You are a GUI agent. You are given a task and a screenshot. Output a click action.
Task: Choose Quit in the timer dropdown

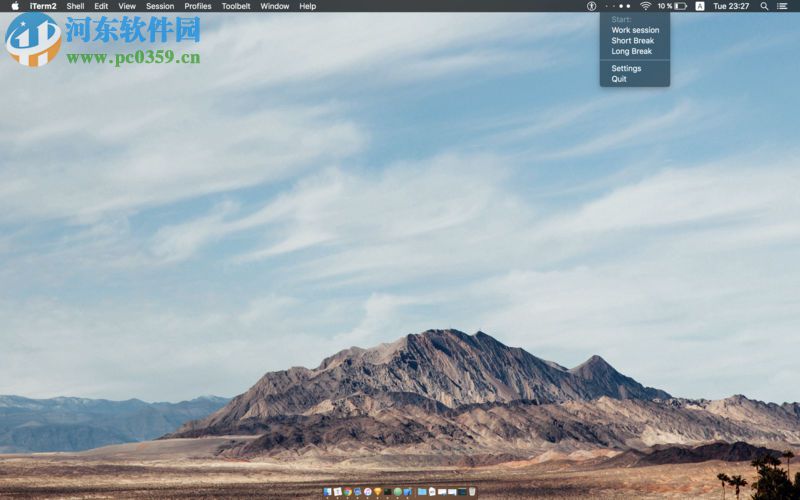pos(619,79)
